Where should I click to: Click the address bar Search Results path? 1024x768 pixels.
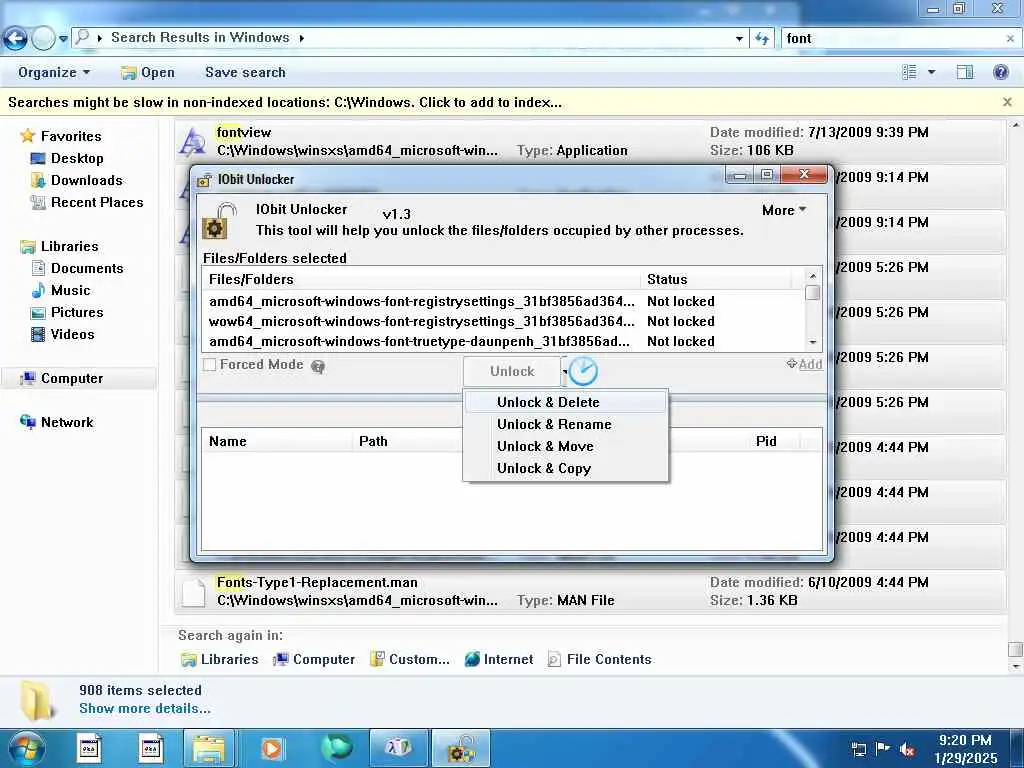(x=200, y=38)
